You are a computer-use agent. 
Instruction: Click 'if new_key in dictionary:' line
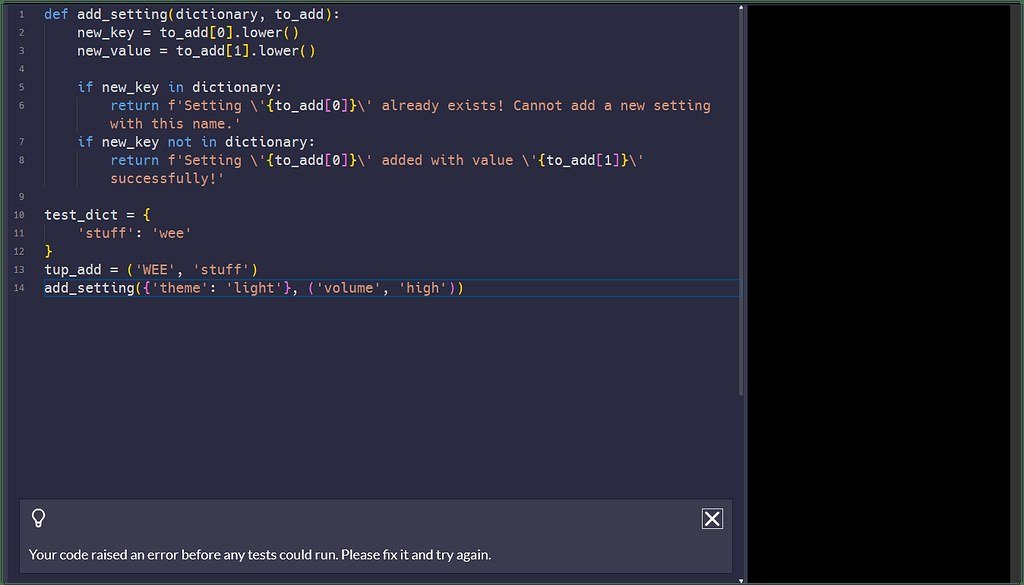point(180,87)
